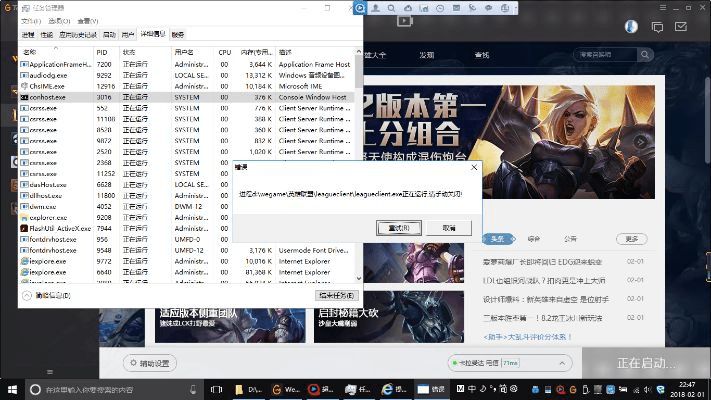The width and height of the screenshot is (711, 400).
Task: Sort by the Memory column header
Action: point(256,52)
